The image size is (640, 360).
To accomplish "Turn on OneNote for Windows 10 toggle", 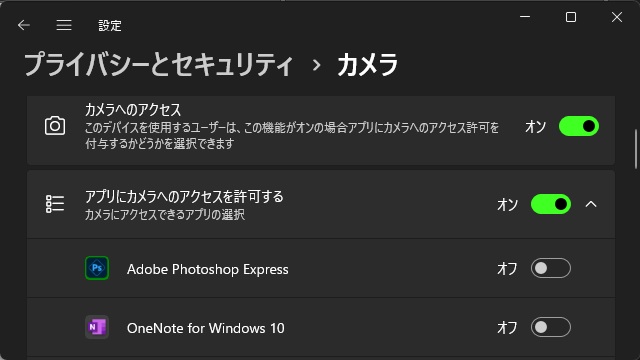I will (x=551, y=327).
